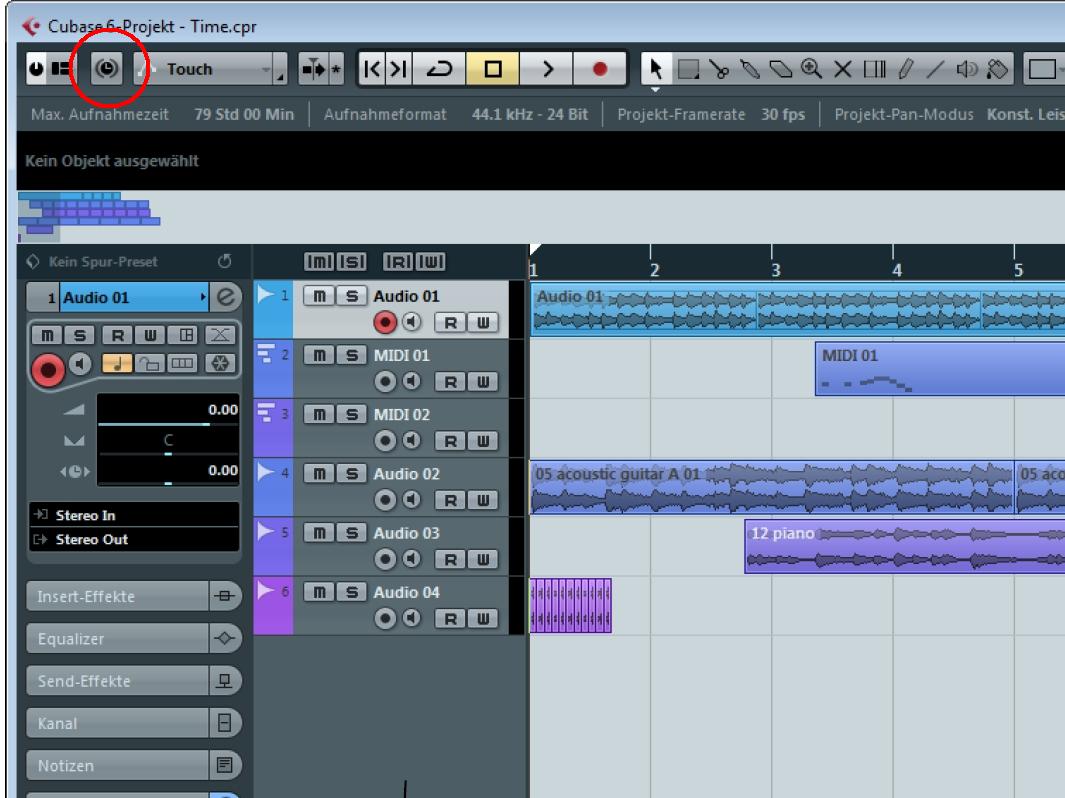Freeze the audio channel snowflake button
Screen dimensions: 1065x798
[x=220, y=363]
